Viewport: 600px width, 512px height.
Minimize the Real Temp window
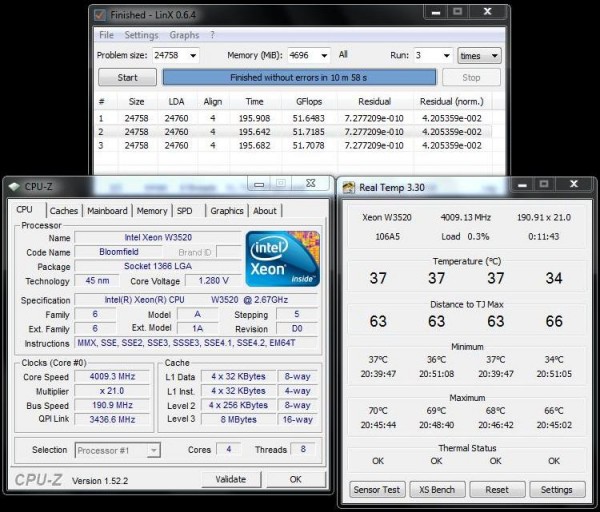[523, 184]
